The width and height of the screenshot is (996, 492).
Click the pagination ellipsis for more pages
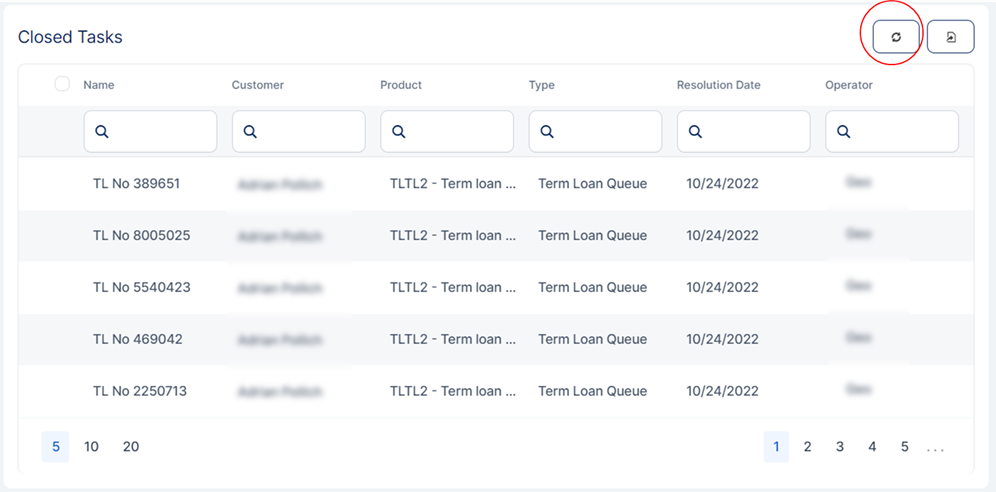pos(935,448)
